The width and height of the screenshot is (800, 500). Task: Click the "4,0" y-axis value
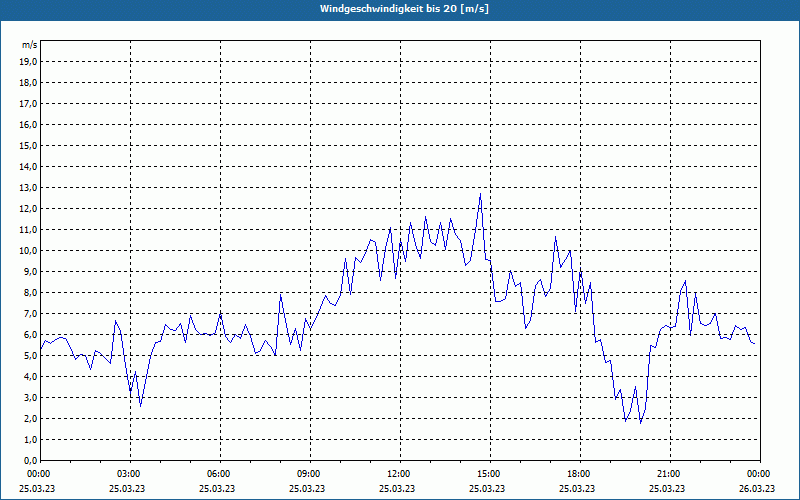coord(31,377)
